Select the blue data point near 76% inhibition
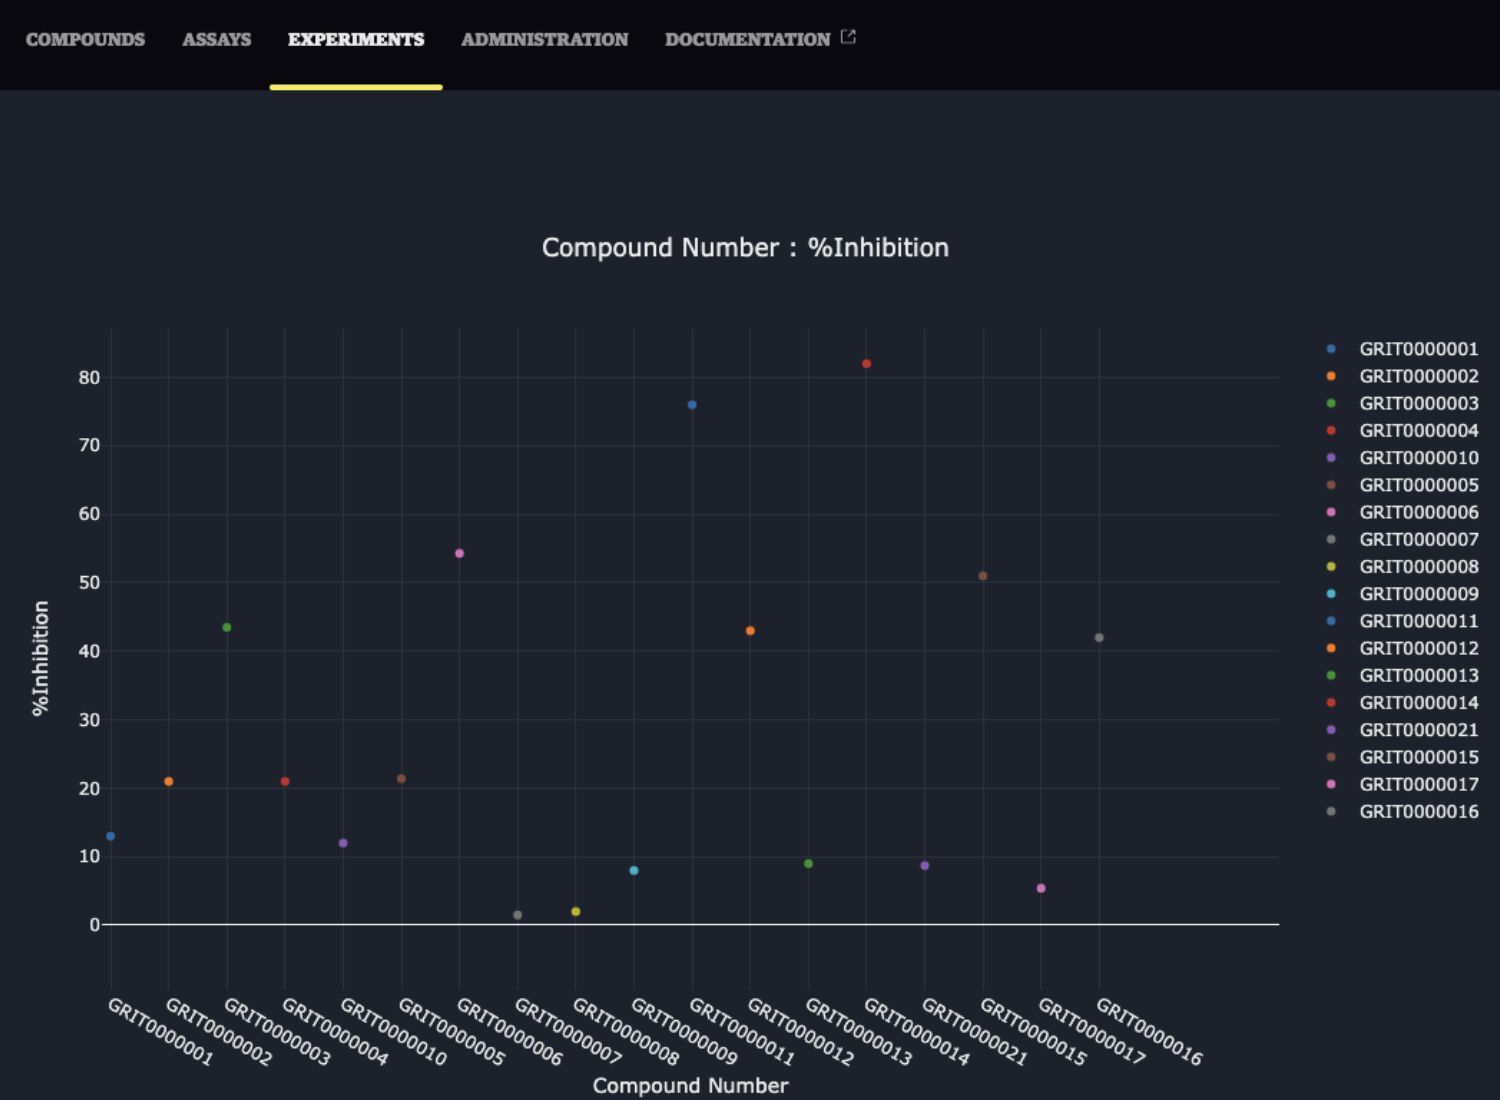The height and width of the screenshot is (1100, 1500). click(x=692, y=405)
